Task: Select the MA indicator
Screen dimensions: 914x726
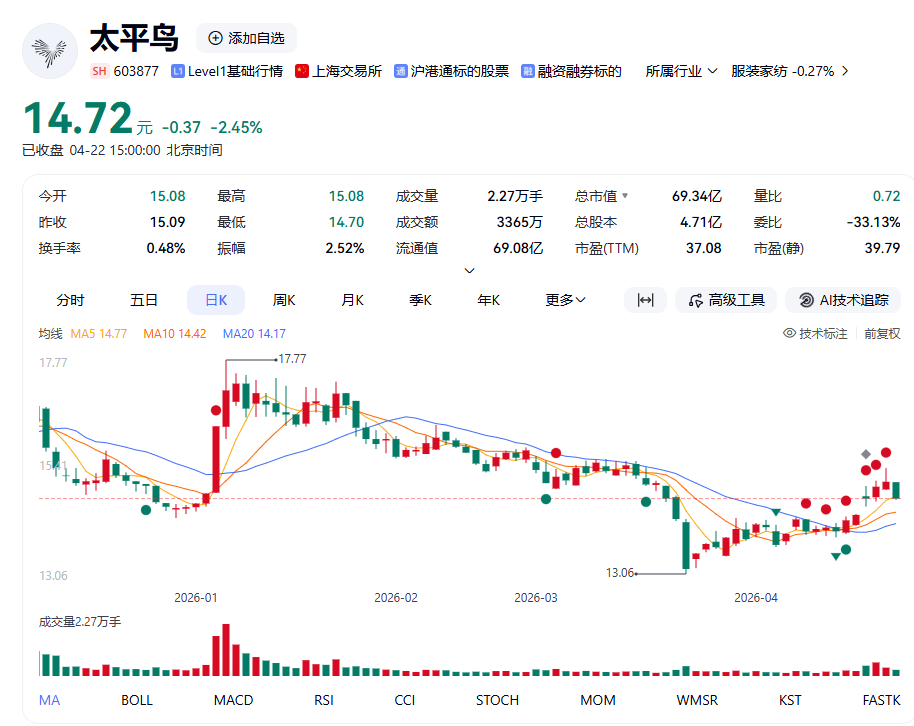Action: click(50, 700)
